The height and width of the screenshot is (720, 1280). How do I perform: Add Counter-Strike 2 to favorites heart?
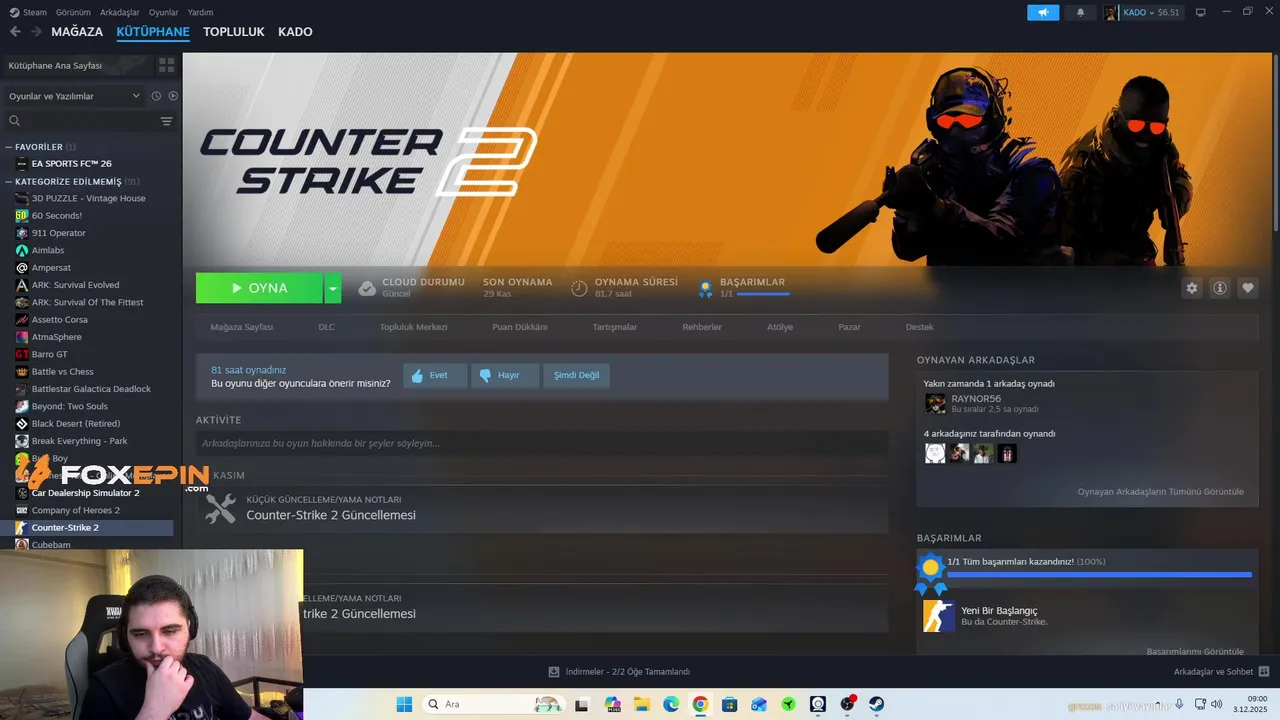coord(1248,288)
